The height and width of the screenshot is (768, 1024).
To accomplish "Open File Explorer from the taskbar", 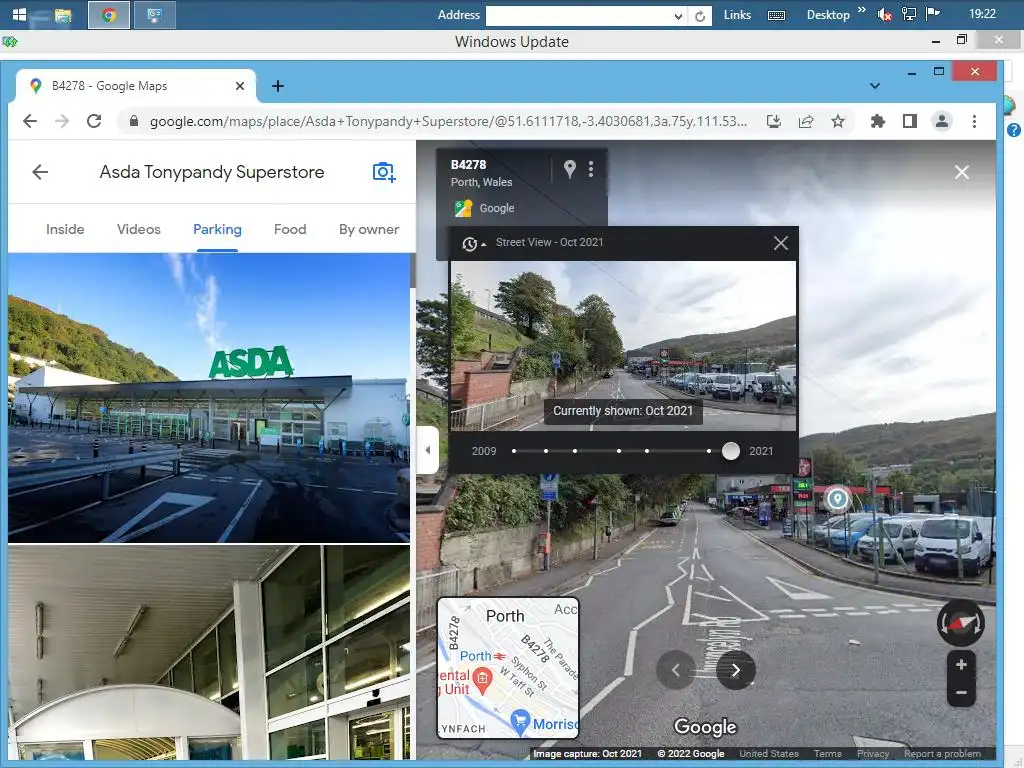I will [63, 15].
